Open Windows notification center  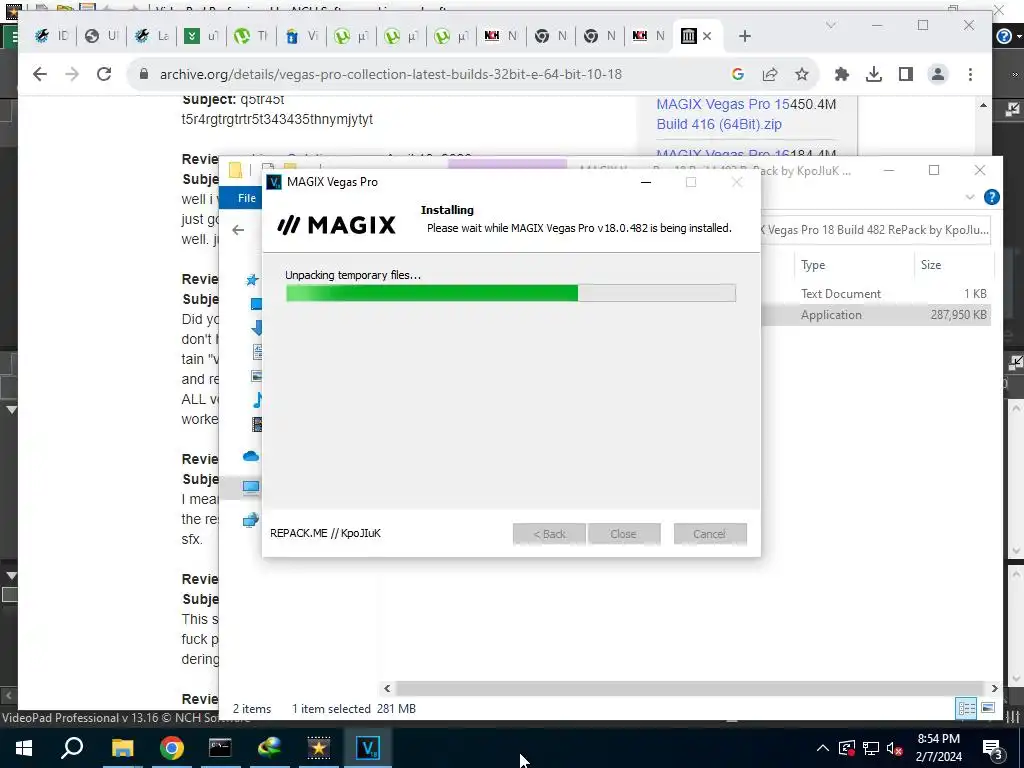coord(992,748)
